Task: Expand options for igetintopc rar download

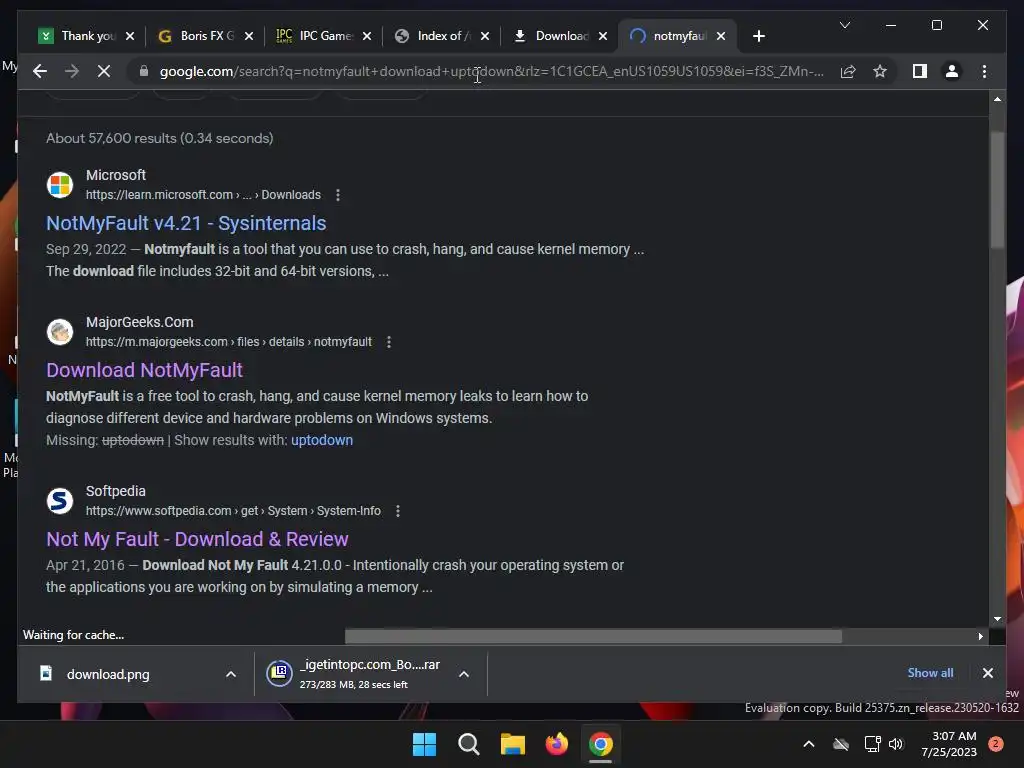Action: pyautogui.click(x=464, y=674)
